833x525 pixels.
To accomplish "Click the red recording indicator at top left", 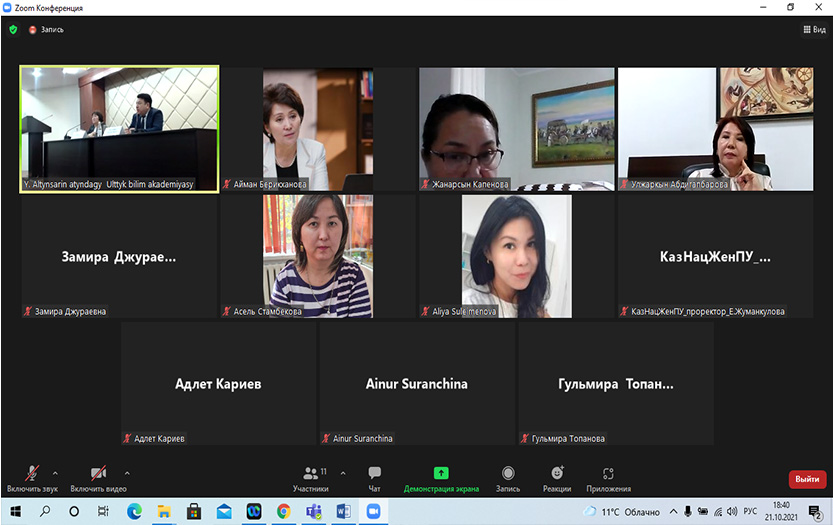I will pyautogui.click(x=33, y=30).
